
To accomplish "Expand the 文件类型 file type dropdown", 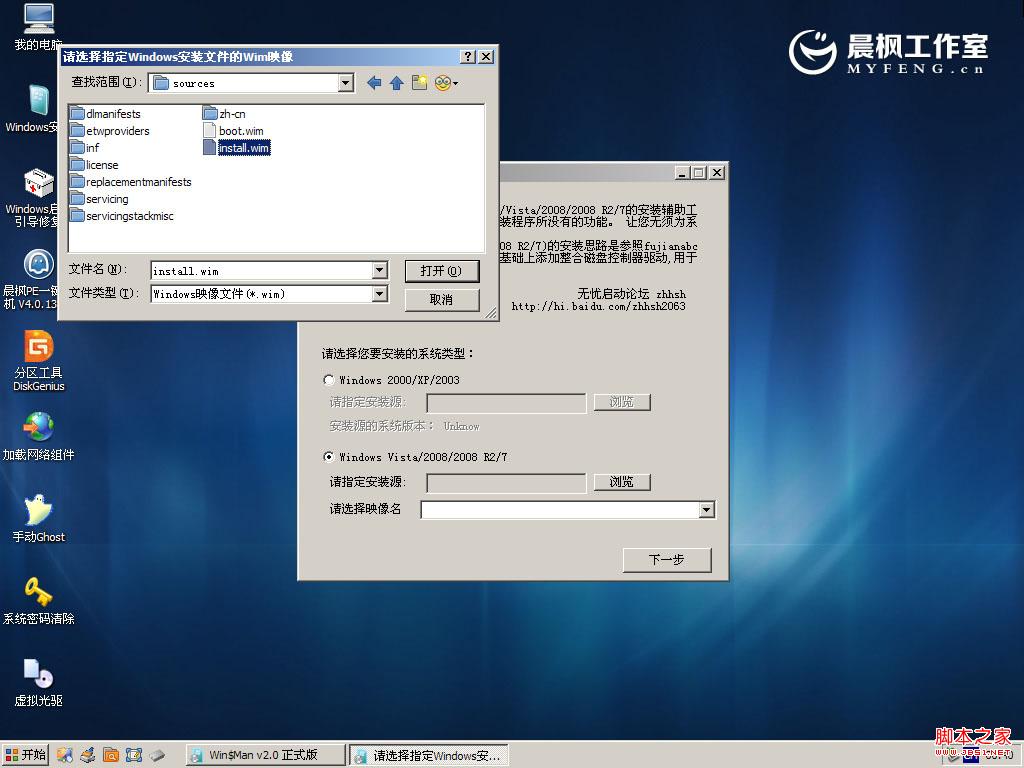I will 379,293.
